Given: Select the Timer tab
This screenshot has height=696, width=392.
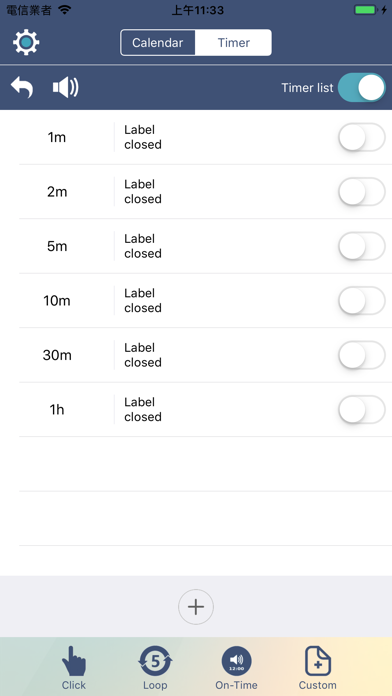Looking at the screenshot, I should point(234,43).
